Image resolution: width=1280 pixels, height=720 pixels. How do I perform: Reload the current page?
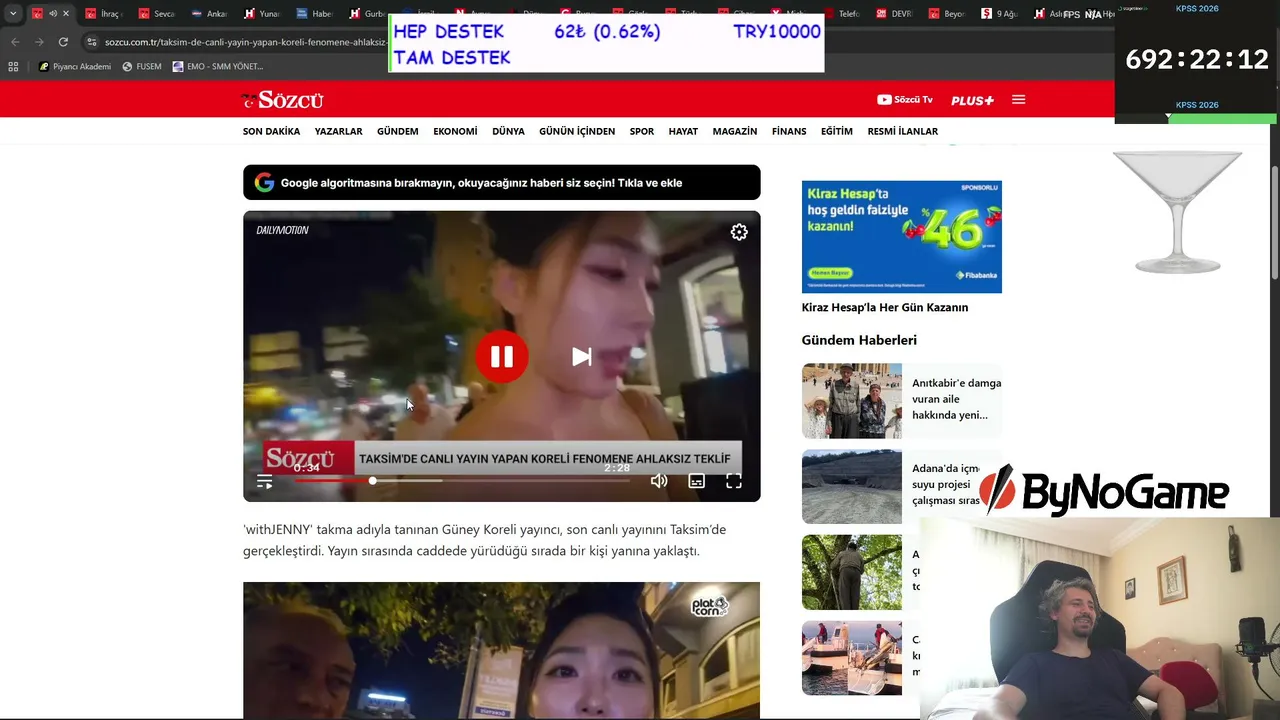[x=63, y=42]
